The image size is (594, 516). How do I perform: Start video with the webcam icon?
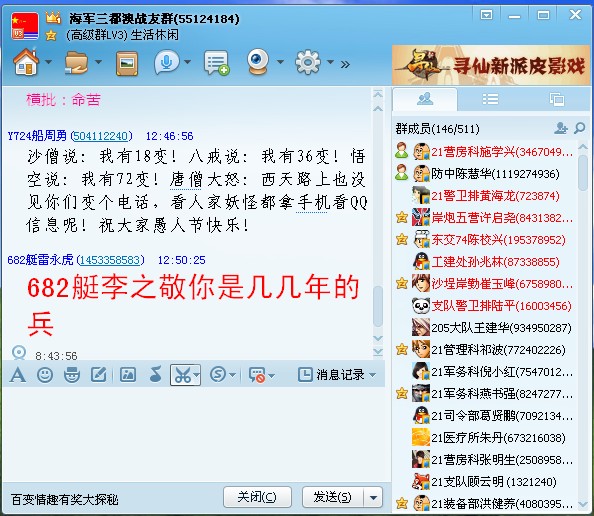(x=258, y=62)
